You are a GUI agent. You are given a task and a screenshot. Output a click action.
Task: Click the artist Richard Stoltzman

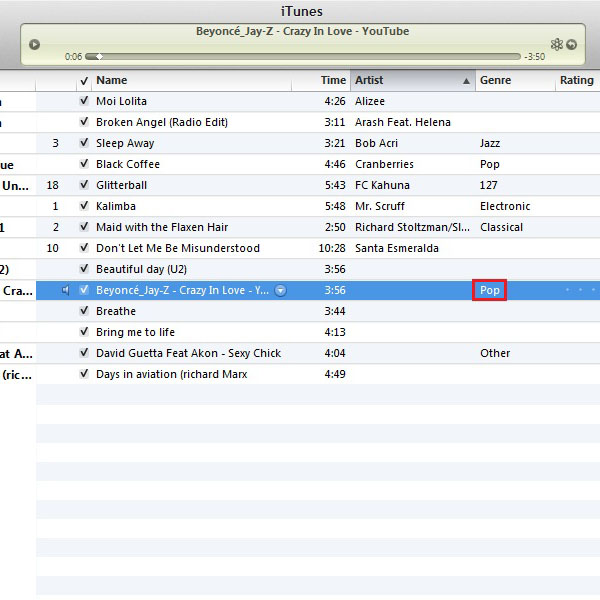[412, 227]
